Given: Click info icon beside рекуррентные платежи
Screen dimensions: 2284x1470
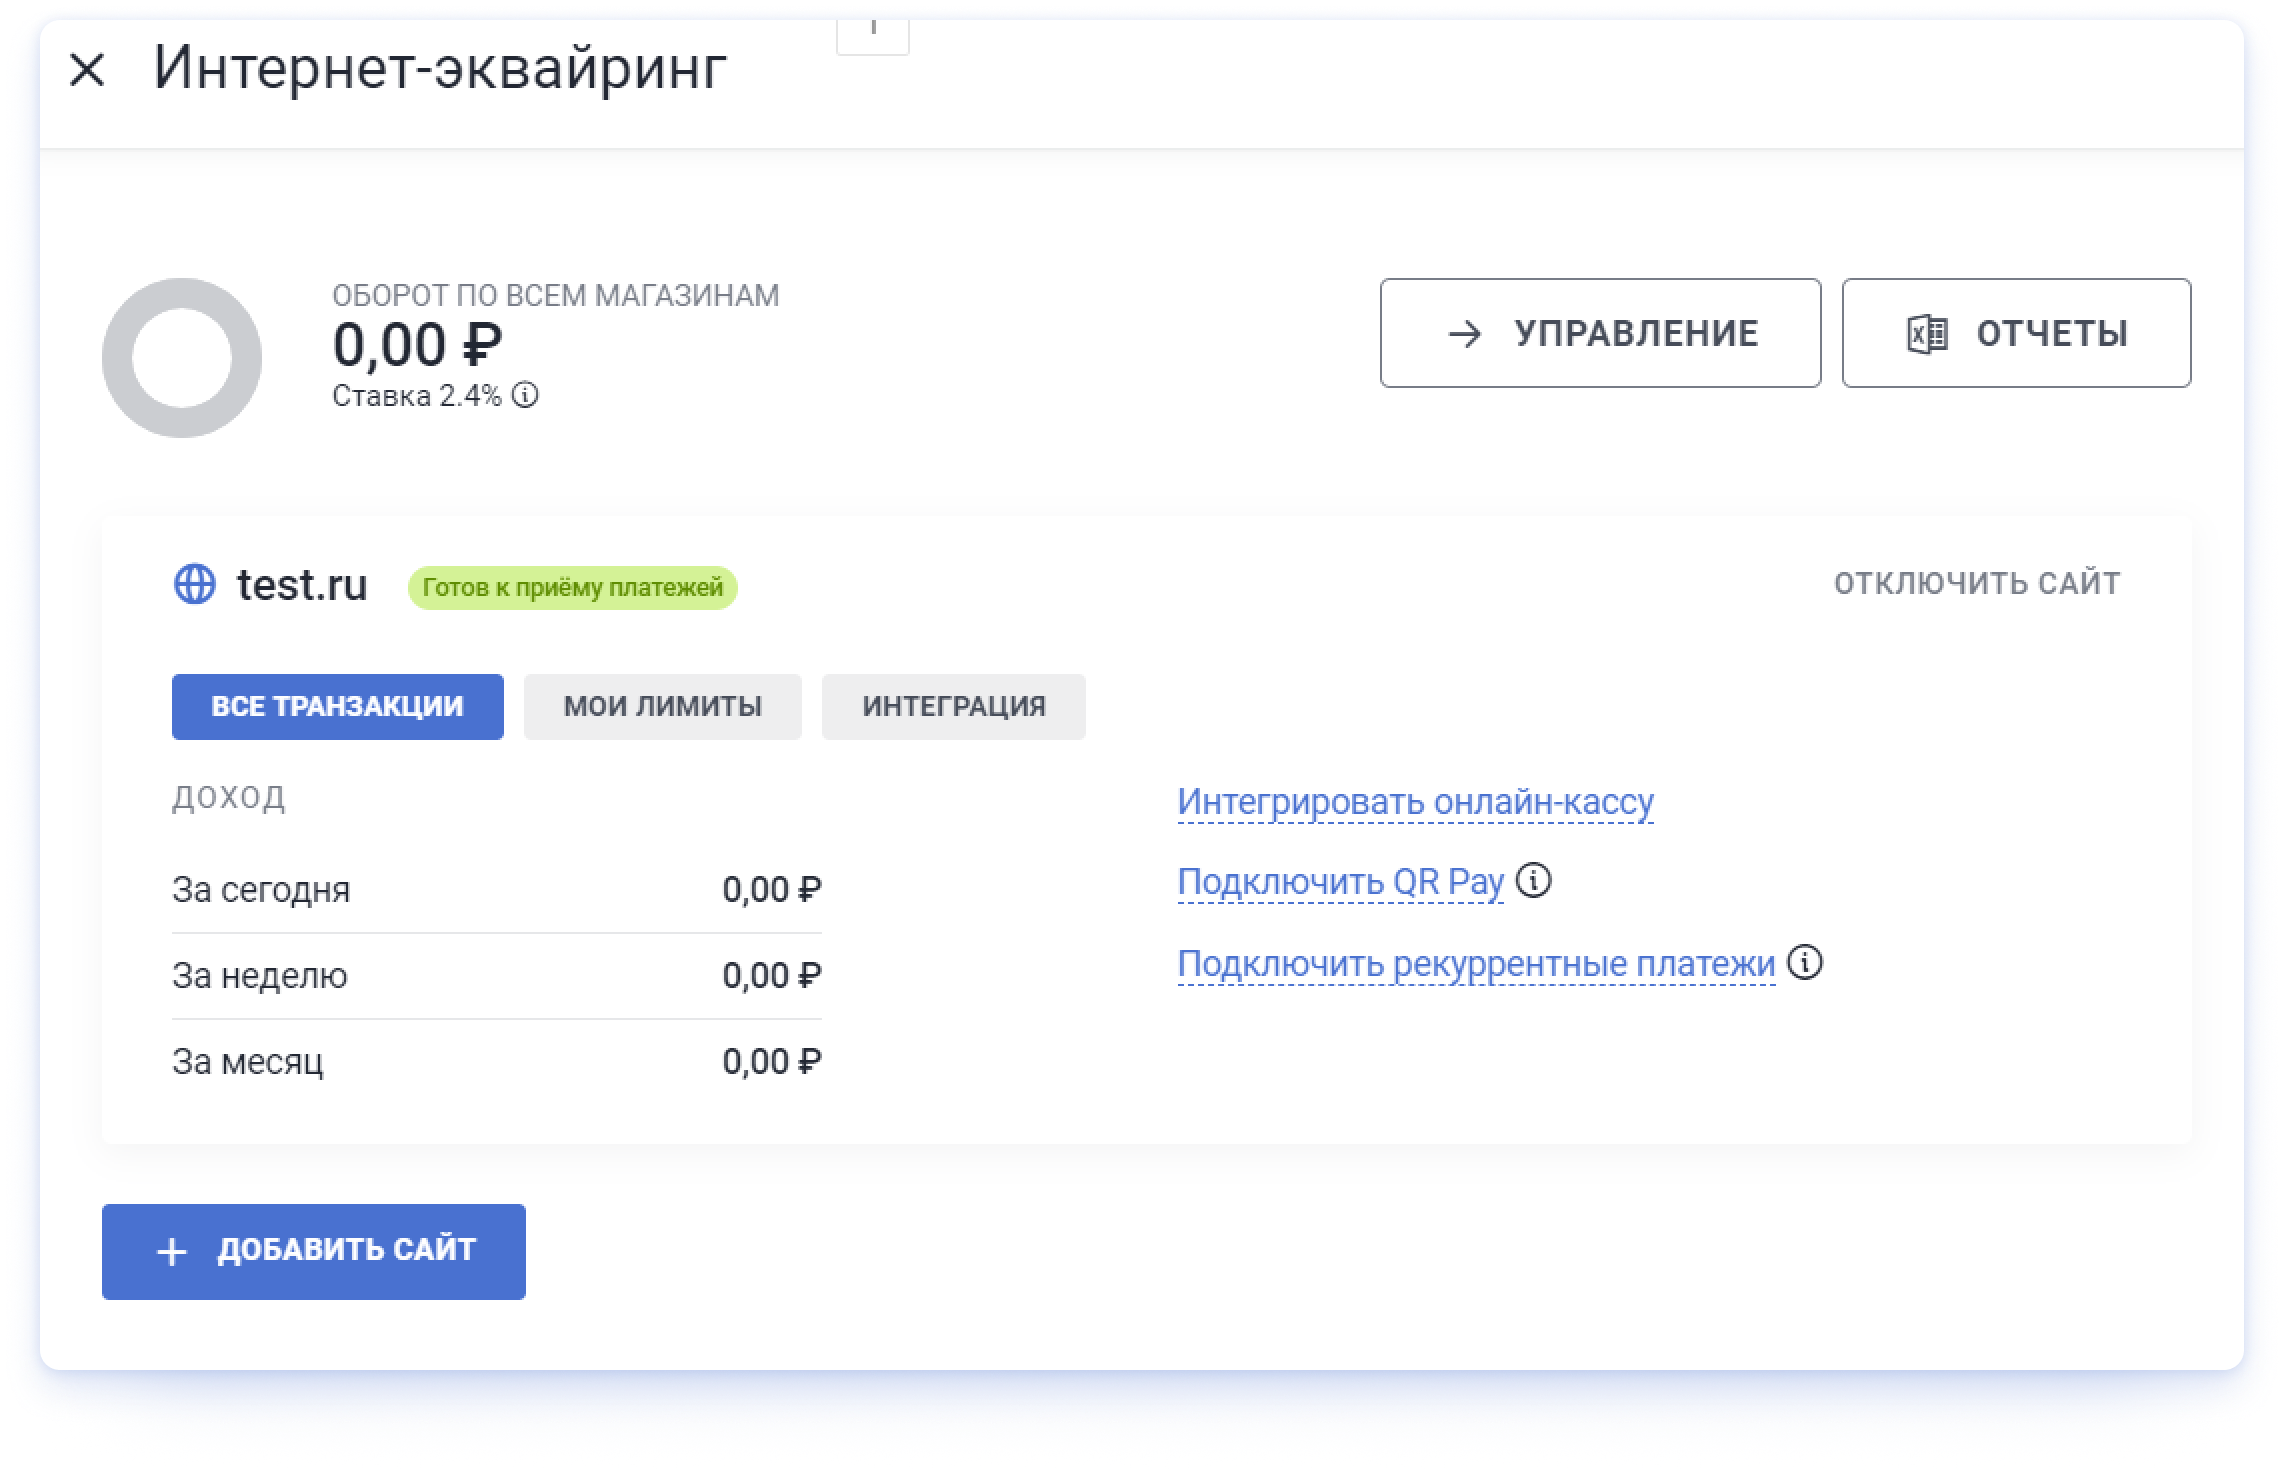Looking at the screenshot, I should tap(1805, 963).
